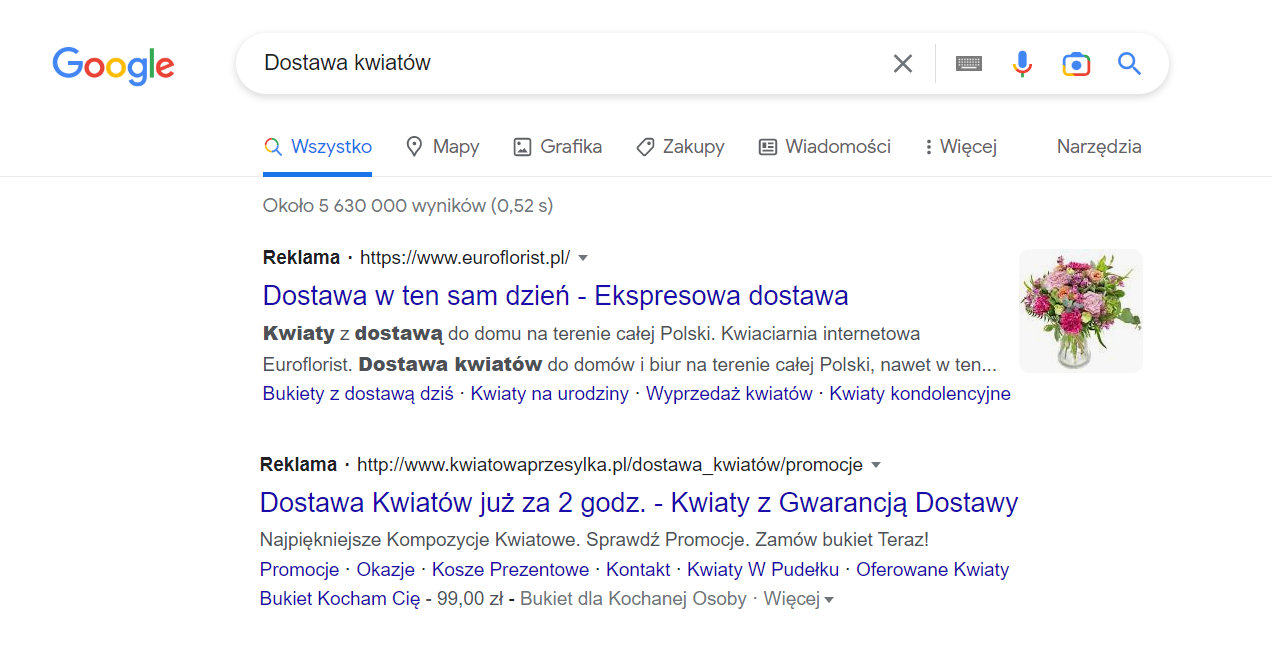Screen dimensions: 1276x670
Task: Search by image with camera icon
Action: [1076, 64]
